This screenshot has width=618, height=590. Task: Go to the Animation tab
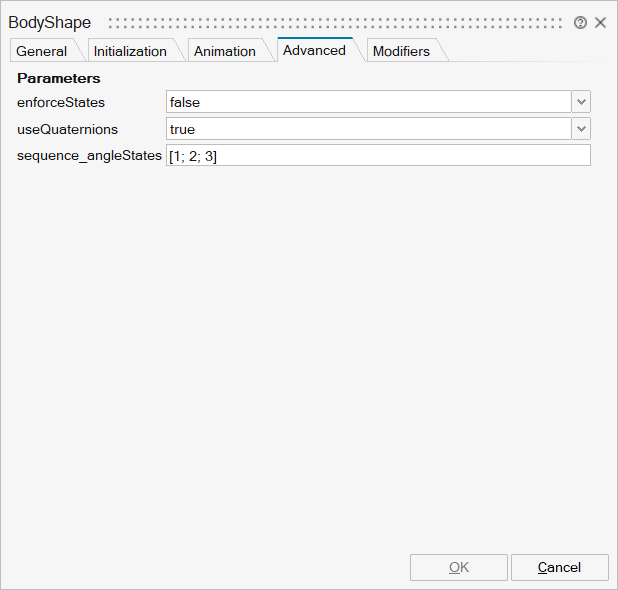click(224, 51)
